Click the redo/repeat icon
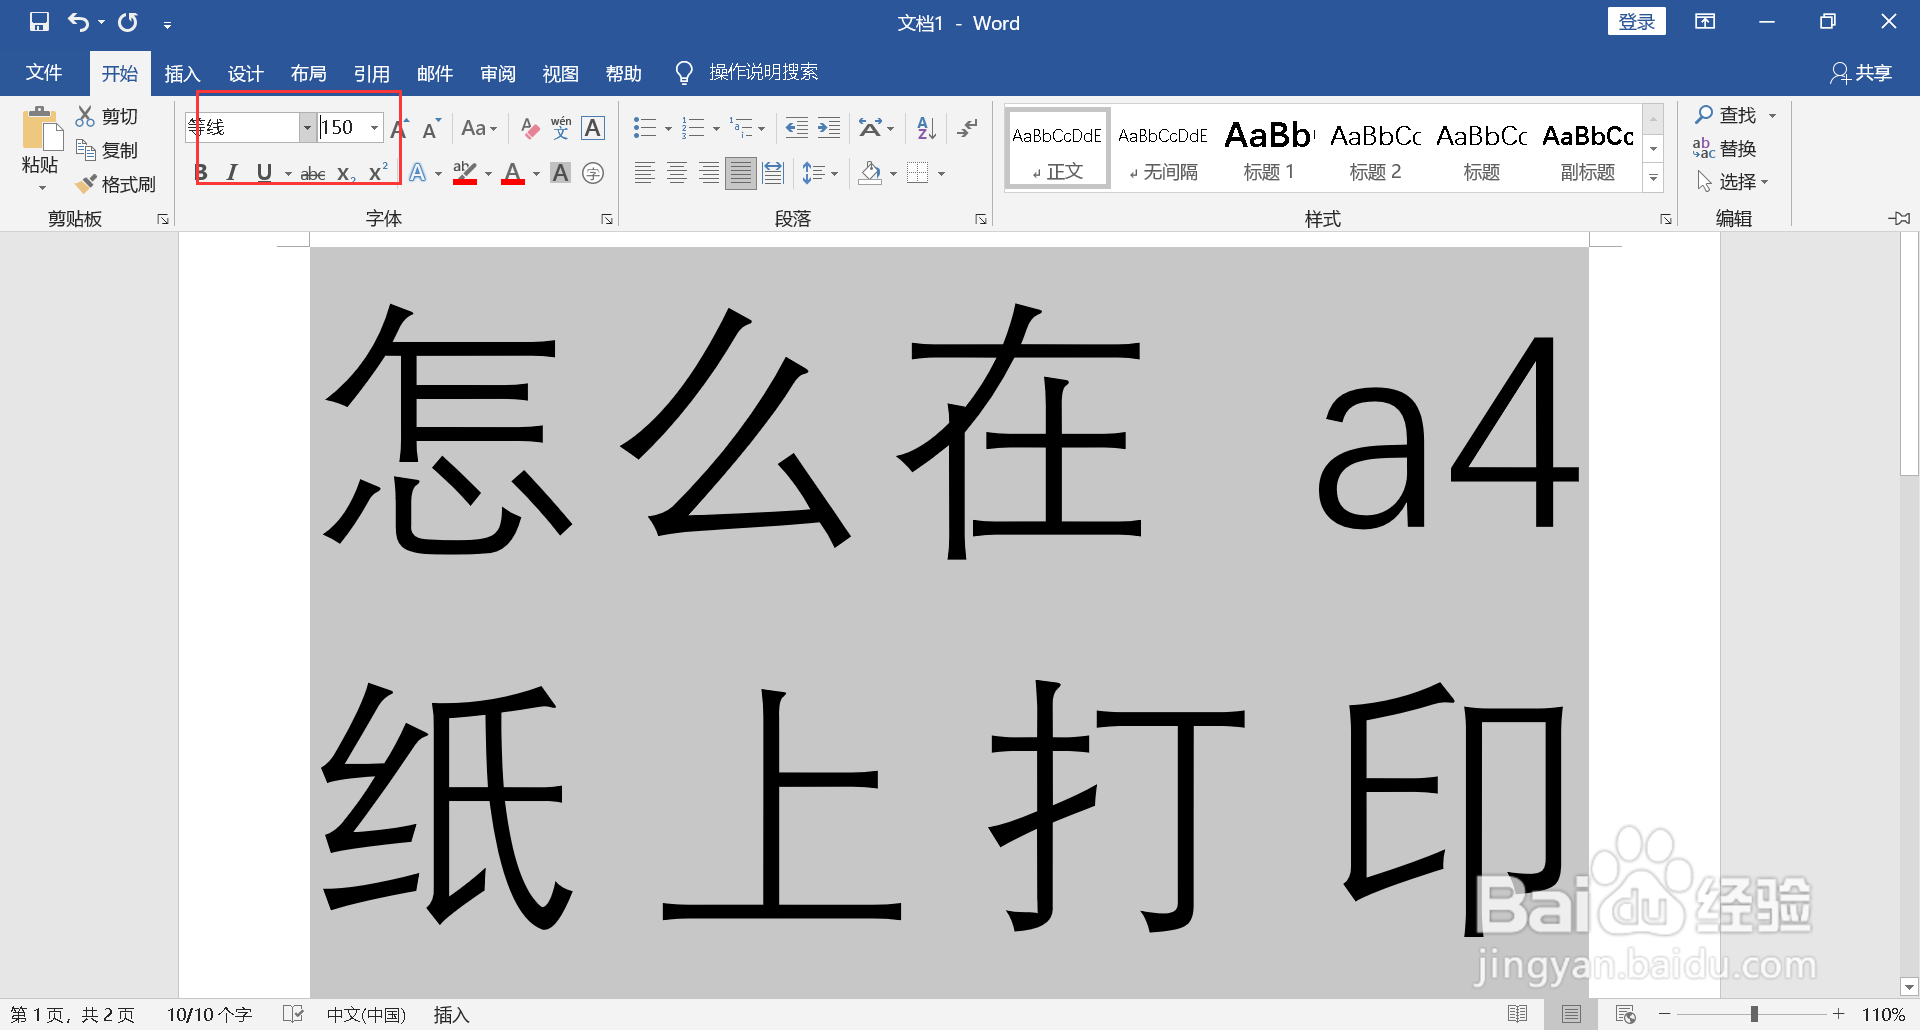This screenshot has width=1920, height=1030. (x=128, y=22)
